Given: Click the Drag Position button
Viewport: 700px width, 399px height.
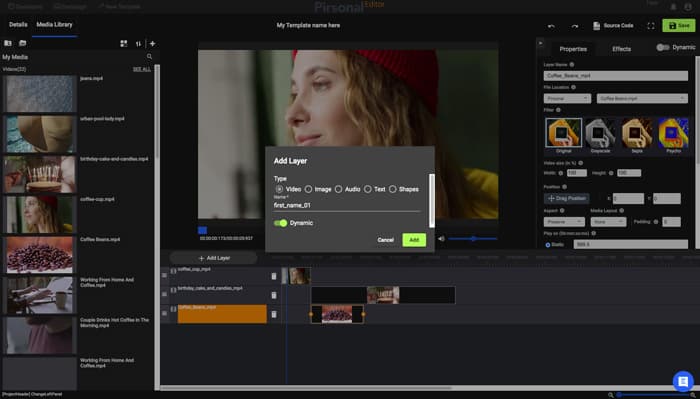Looking at the screenshot, I should click(x=567, y=198).
